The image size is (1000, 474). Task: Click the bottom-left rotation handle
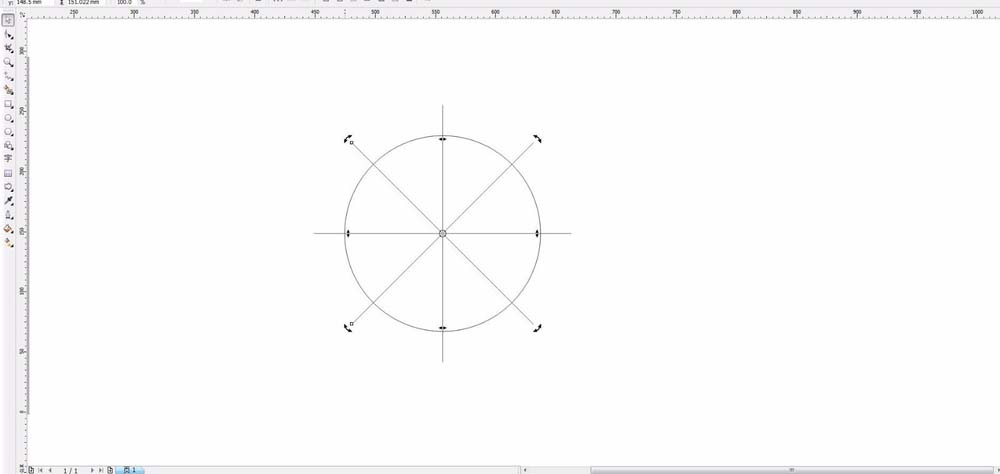click(x=348, y=328)
